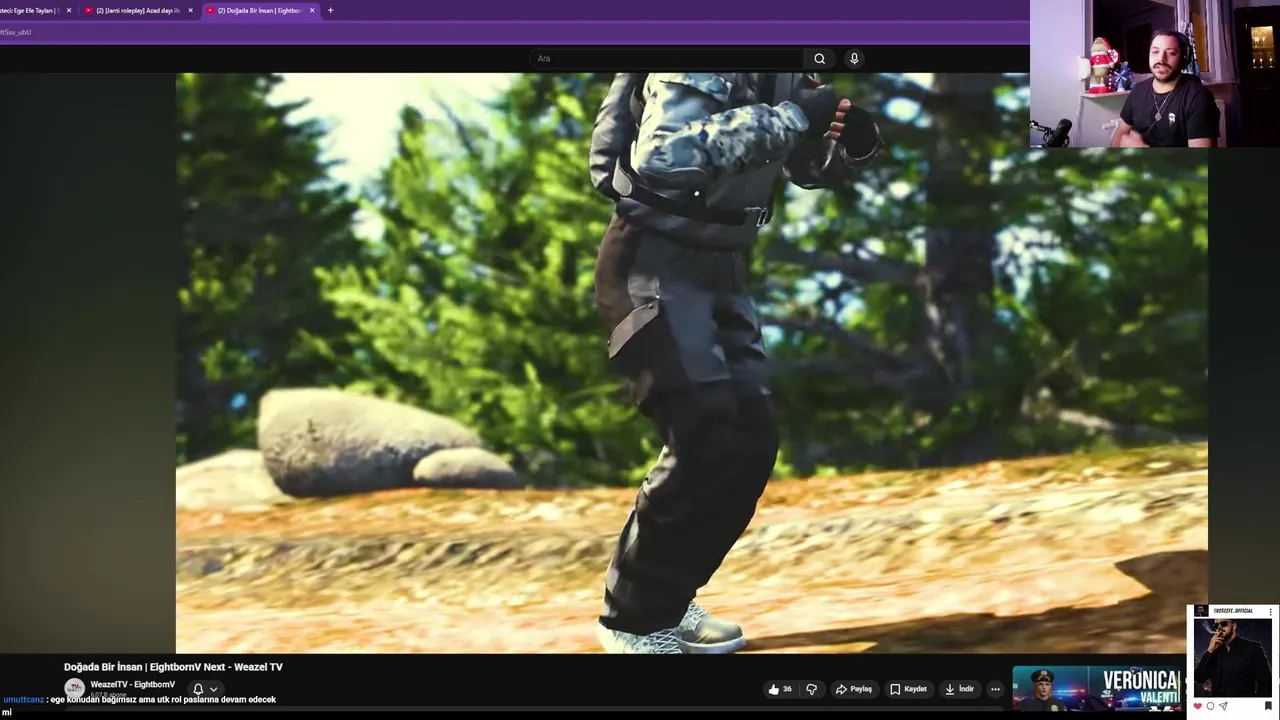
Task: Close the 'Doğada Bir İnsan' tab
Action: pos(312,10)
